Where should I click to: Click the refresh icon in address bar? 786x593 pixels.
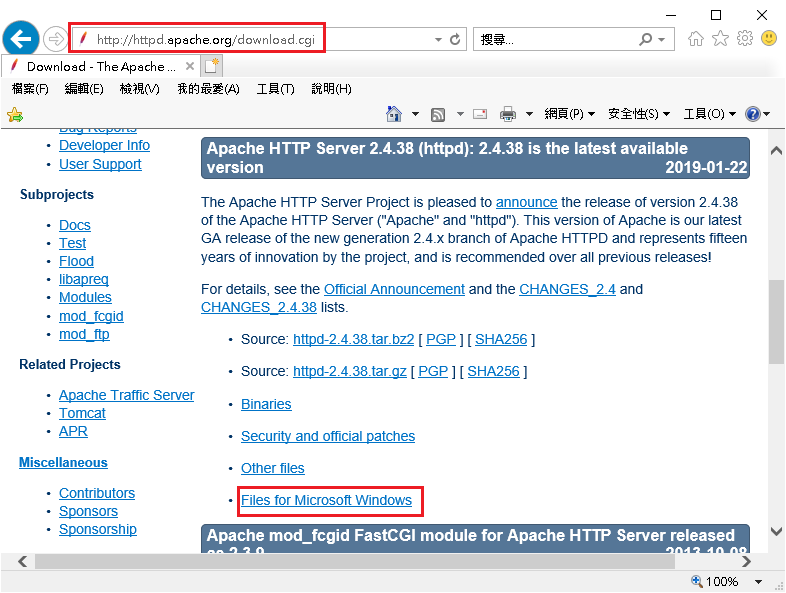pos(455,39)
